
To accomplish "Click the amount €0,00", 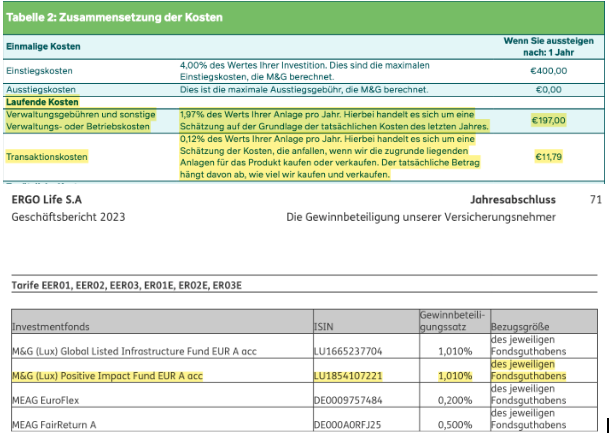I will [548, 90].
